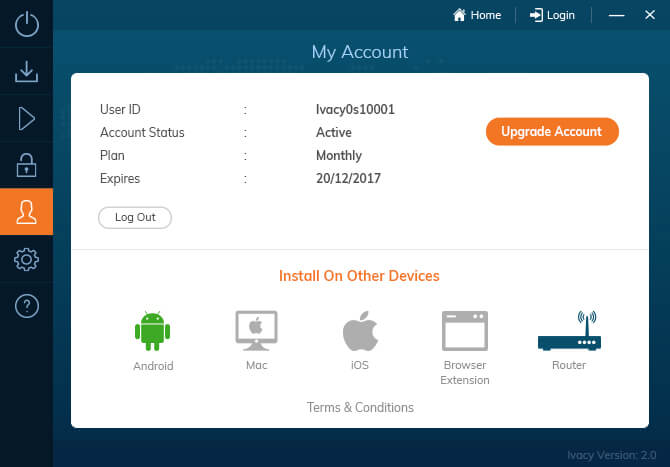Click the My Account page title
Viewport: 670px width, 467px height.
[360, 52]
